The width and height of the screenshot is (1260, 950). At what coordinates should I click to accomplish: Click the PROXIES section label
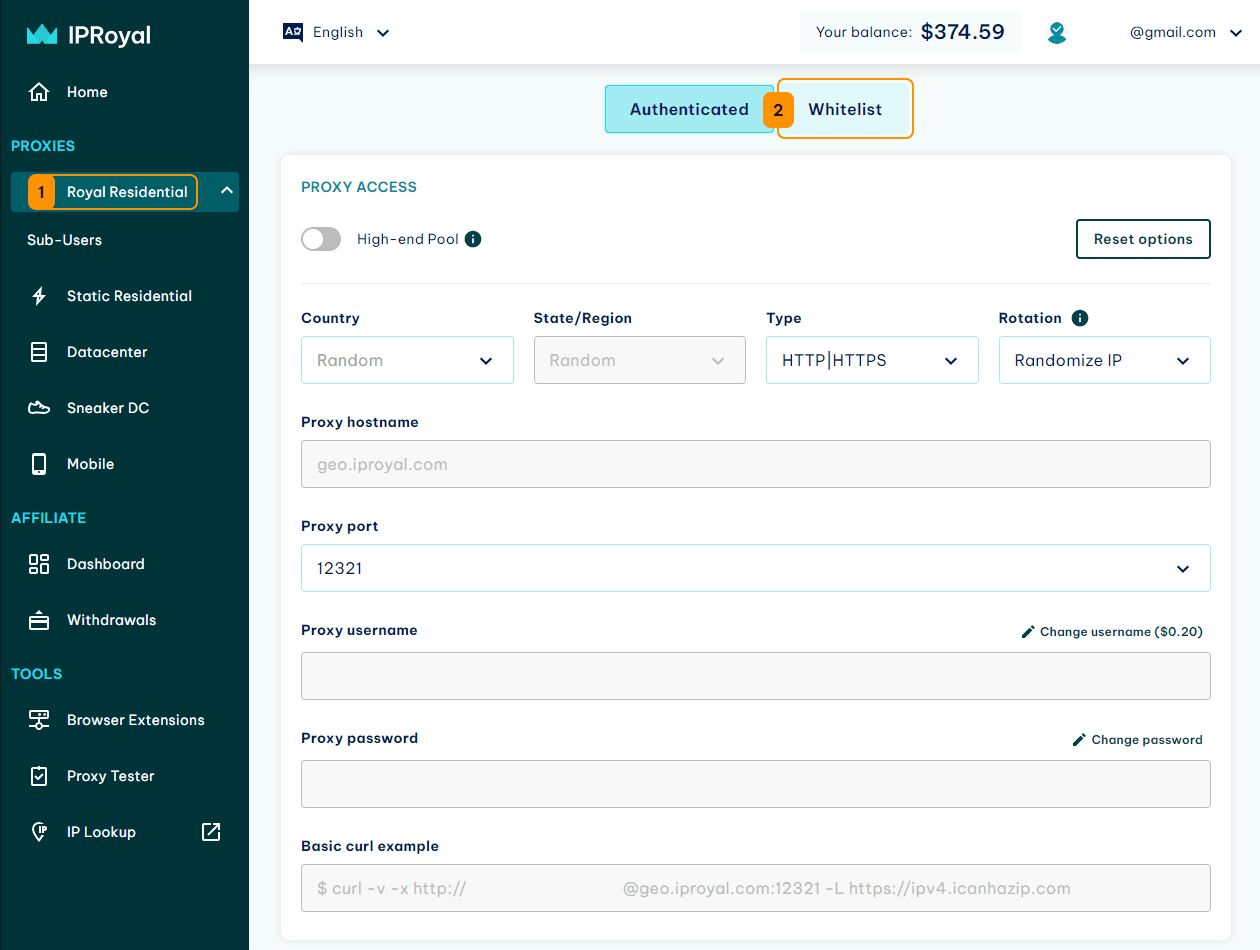click(43, 146)
